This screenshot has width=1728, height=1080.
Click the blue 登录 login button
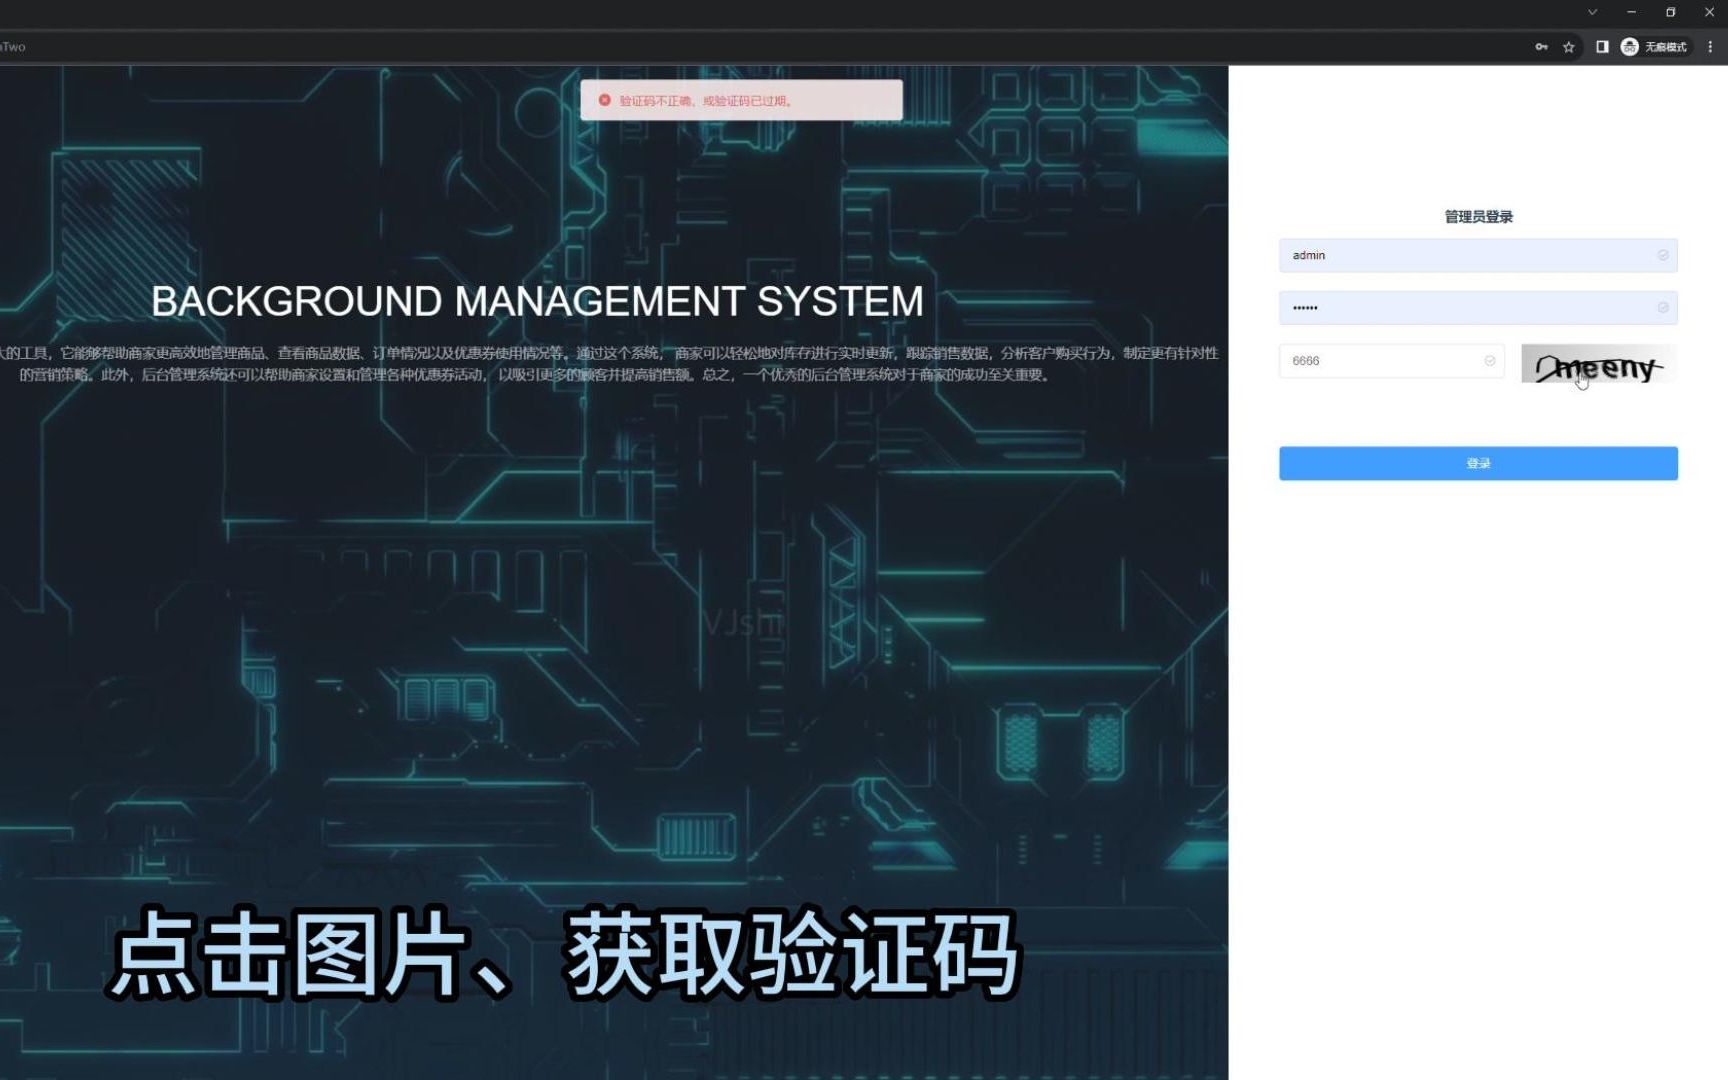click(x=1478, y=462)
